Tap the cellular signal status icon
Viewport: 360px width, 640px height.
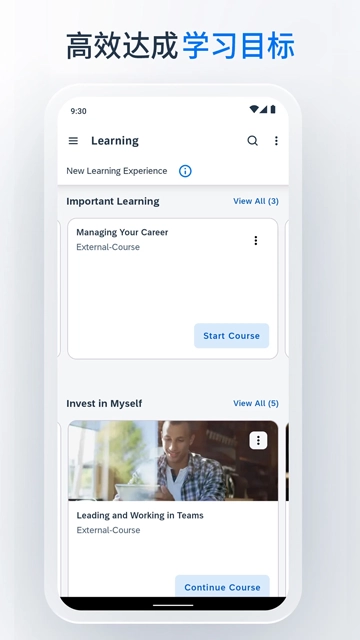coord(263,109)
